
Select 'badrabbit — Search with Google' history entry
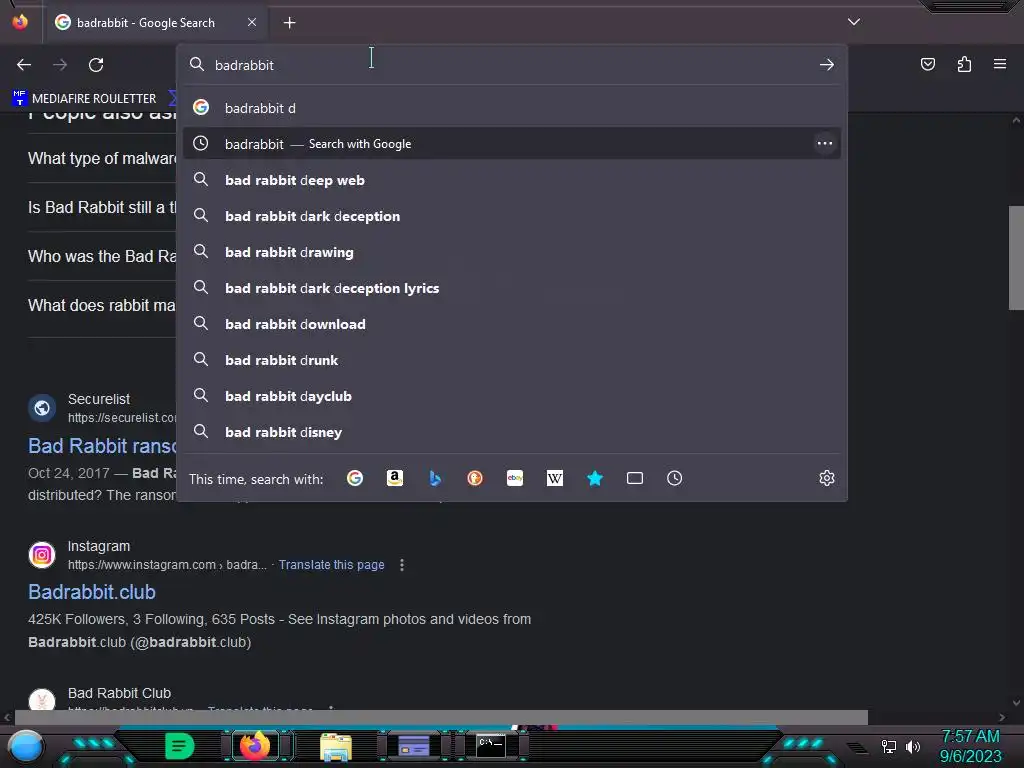pos(512,144)
